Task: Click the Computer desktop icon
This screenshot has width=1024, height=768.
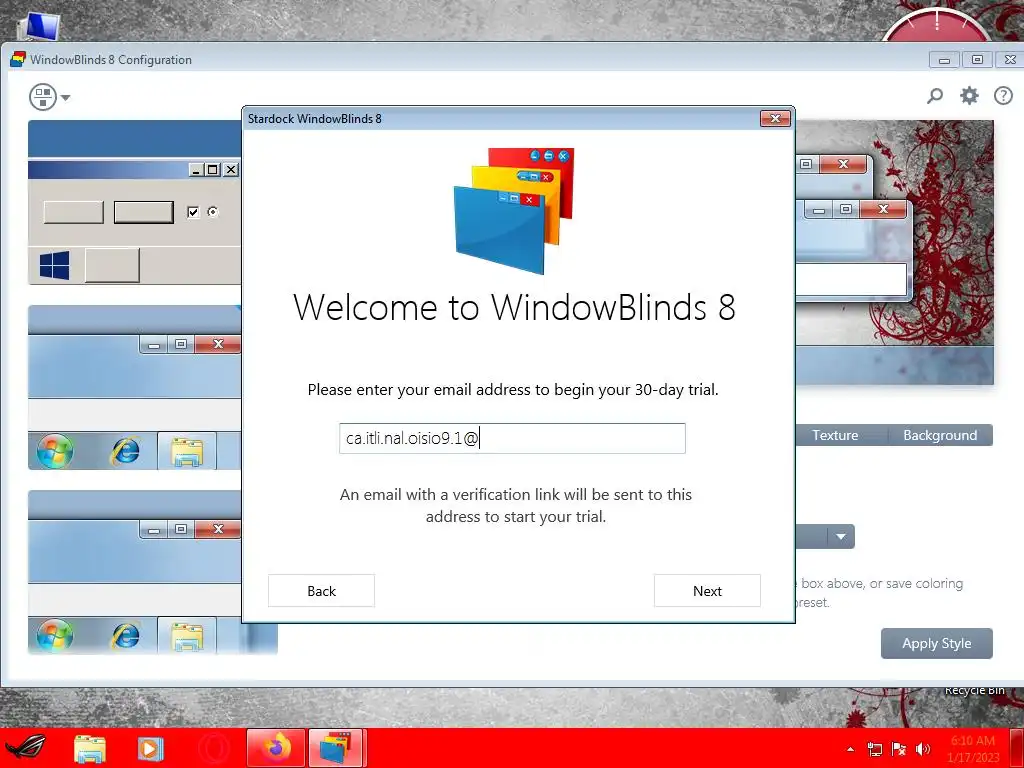Action: coord(38,26)
